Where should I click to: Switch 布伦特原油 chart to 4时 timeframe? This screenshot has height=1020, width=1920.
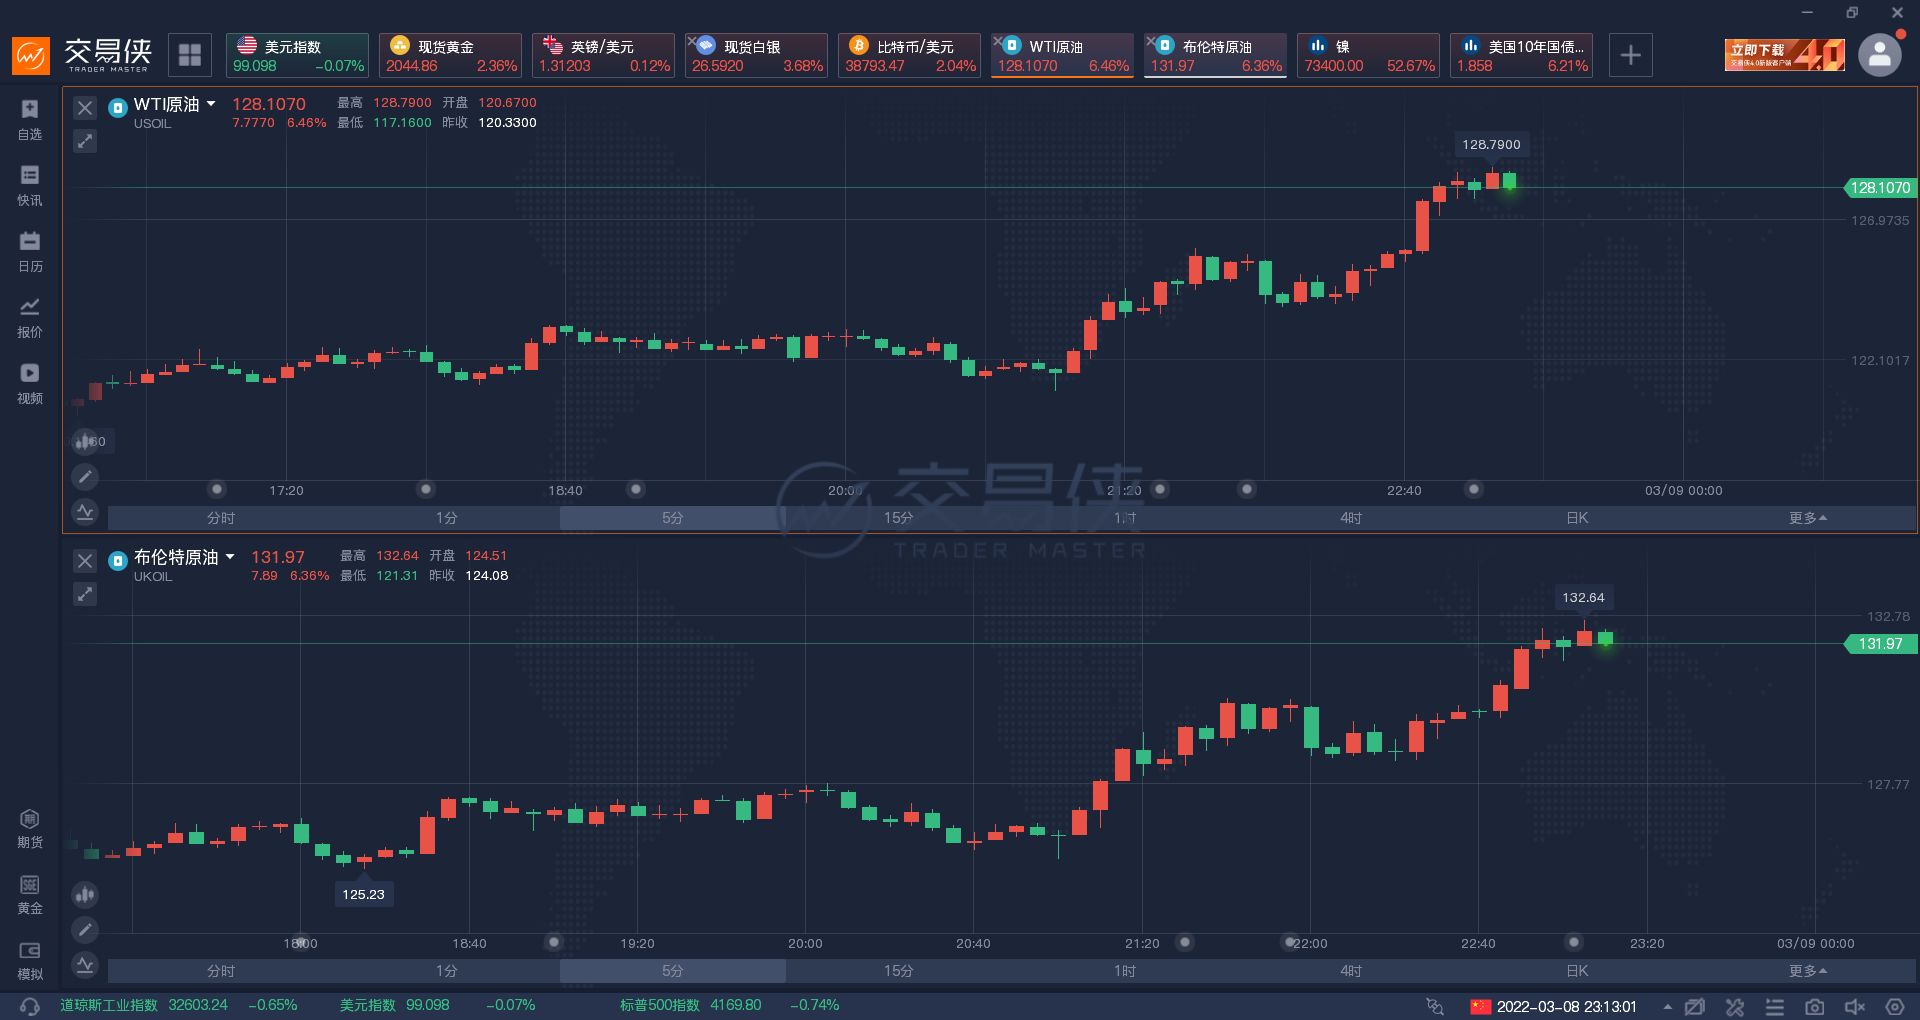[1351, 971]
